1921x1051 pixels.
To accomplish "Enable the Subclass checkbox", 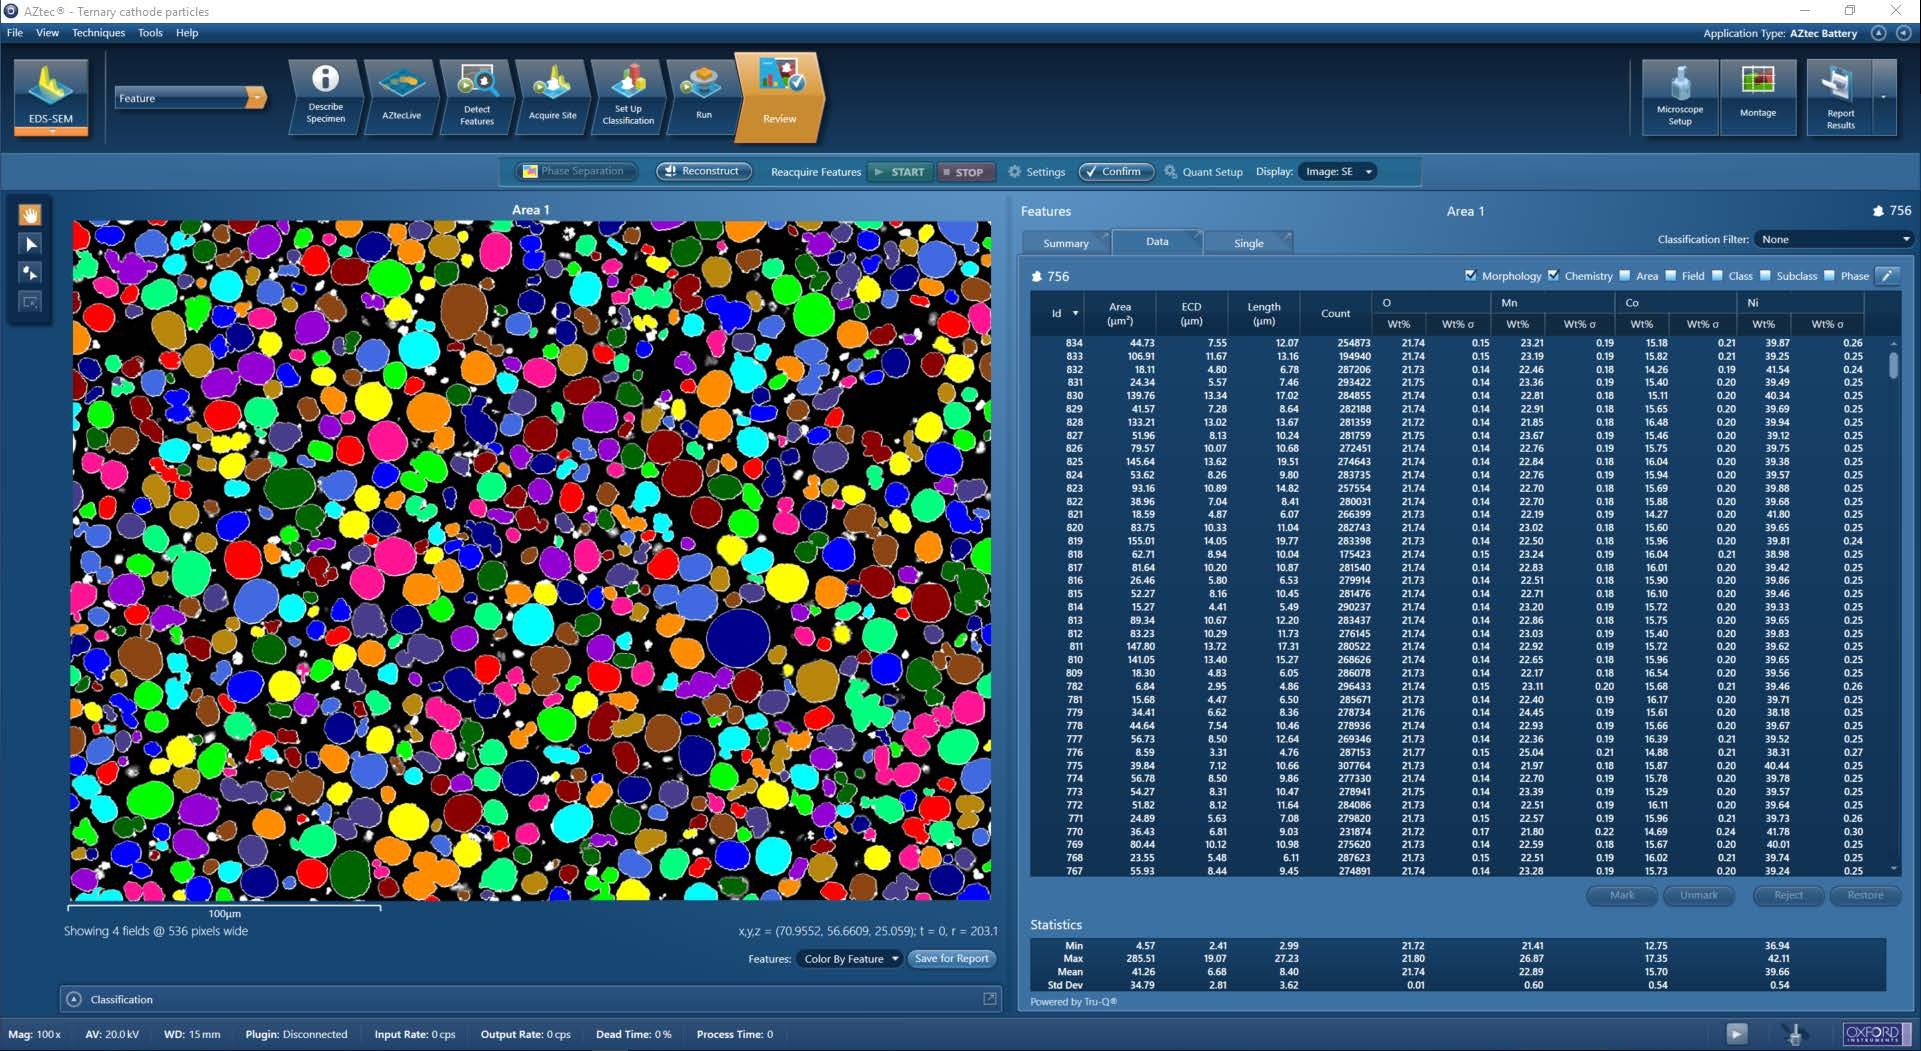I will pyautogui.click(x=1765, y=276).
